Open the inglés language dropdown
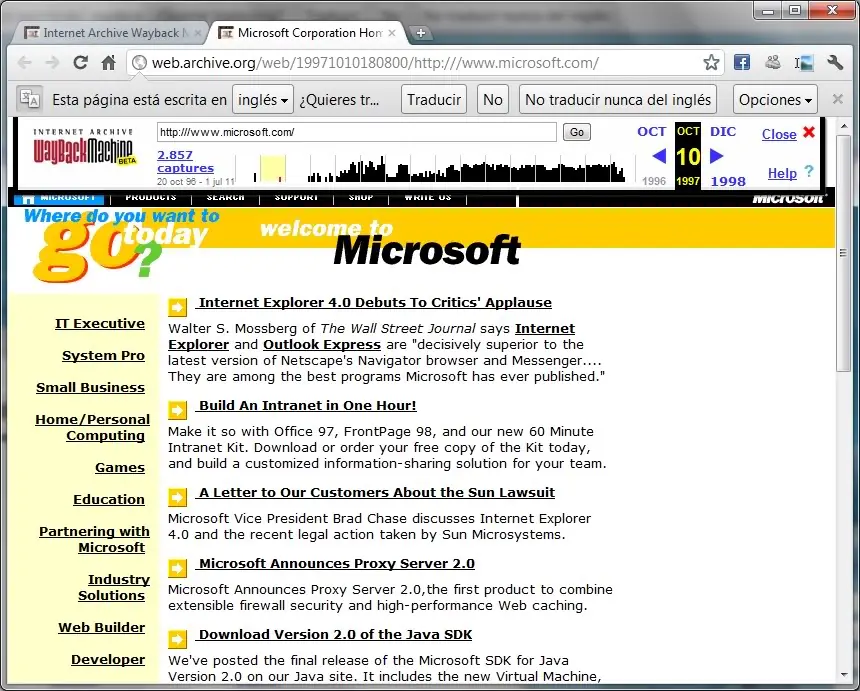The height and width of the screenshot is (691, 860). [263, 99]
